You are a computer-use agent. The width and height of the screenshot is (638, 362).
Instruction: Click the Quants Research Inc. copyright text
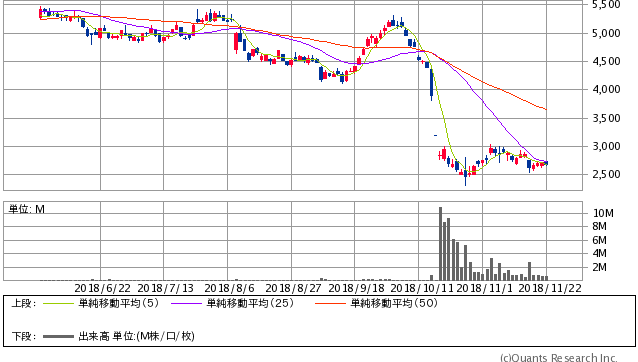pos(559,358)
